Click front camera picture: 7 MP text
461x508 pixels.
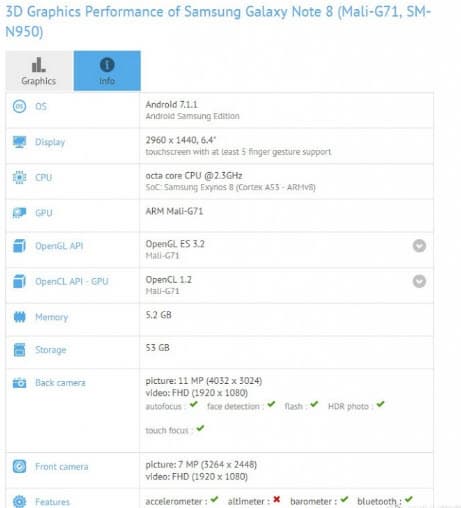coord(201,464)
